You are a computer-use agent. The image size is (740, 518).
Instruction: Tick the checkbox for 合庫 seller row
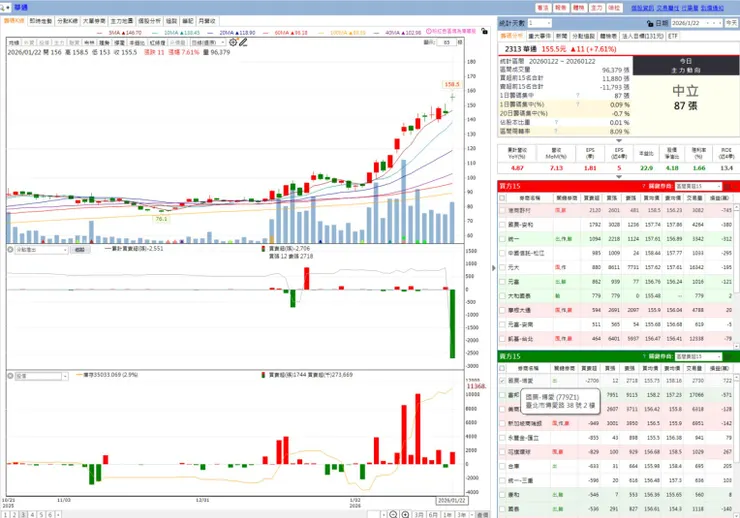[x=502, y=466]
